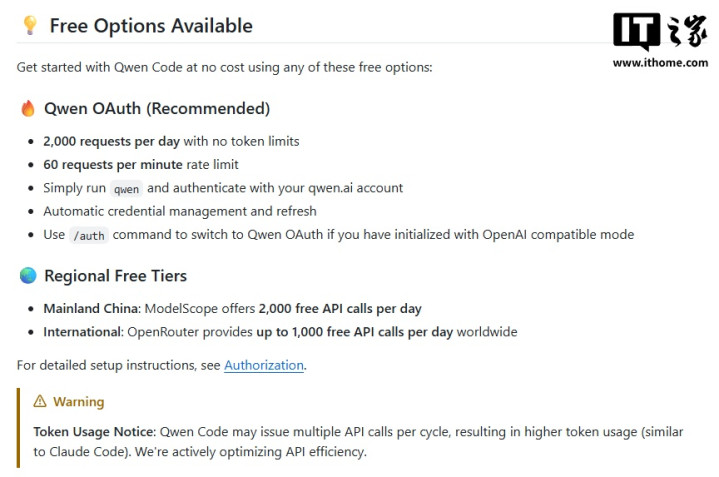Click the warning triangle icon
719x477 pixels.
pyautogui.click(x=40, y=401)
